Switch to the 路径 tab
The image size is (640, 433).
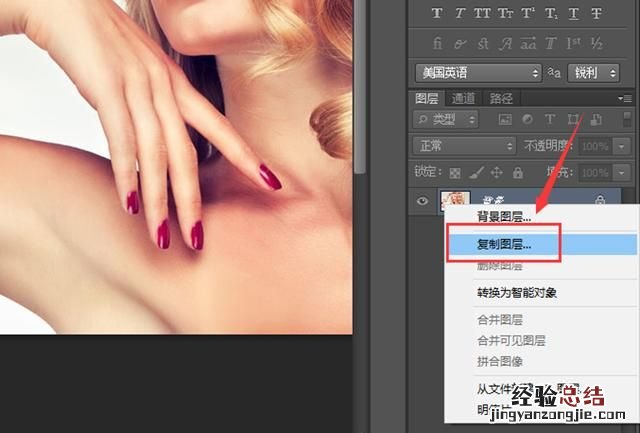[x=501, y=98]
